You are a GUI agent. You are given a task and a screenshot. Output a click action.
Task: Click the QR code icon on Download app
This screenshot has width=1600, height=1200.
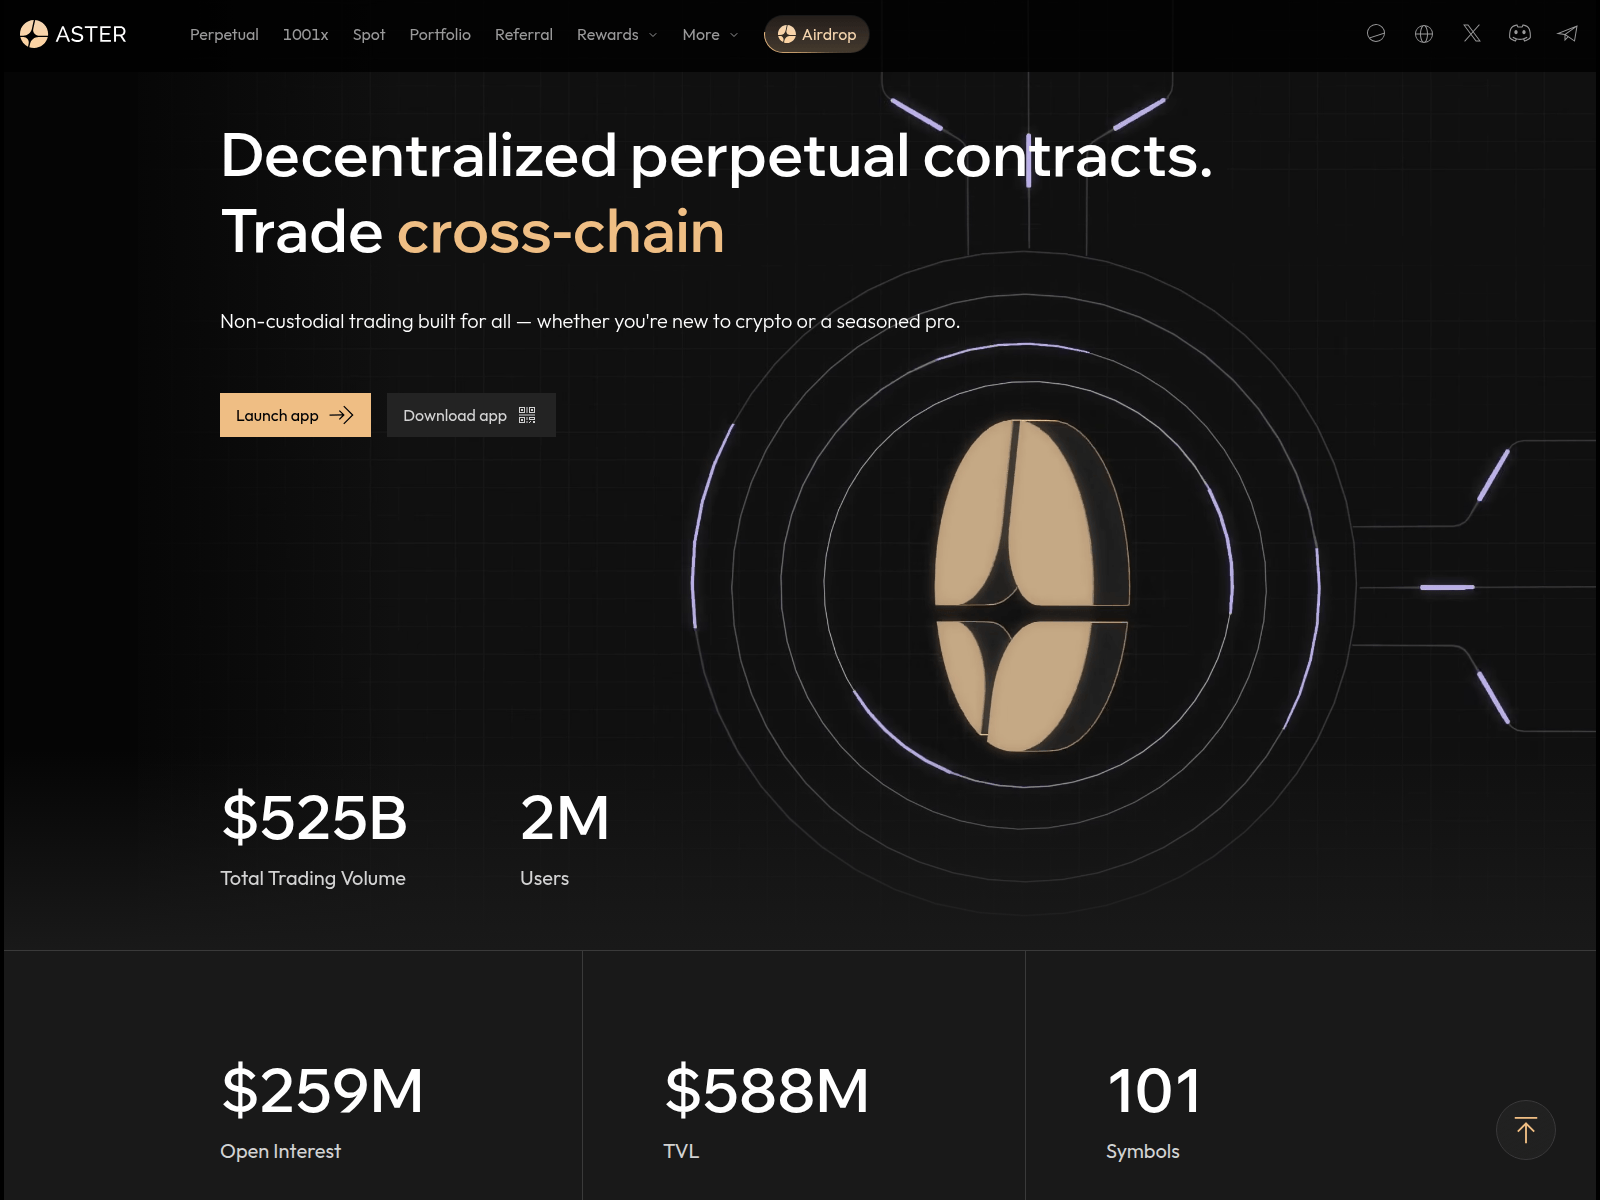[x=527, y=415]
